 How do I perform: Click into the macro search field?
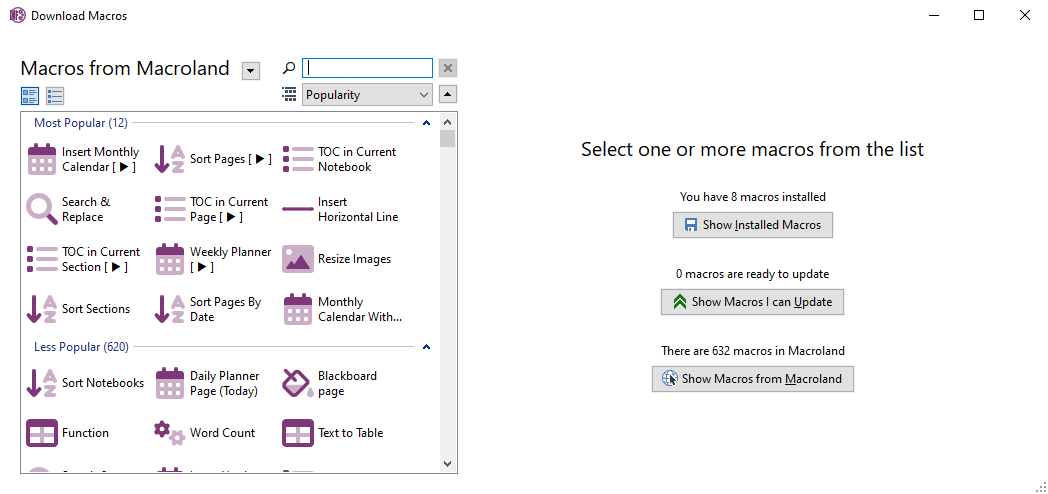click(367, 68)
